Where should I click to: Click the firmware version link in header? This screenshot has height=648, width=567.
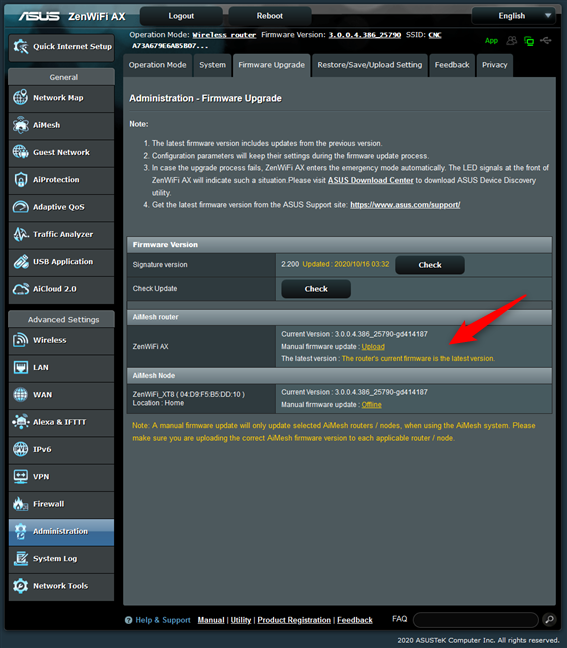pos(365,35)
